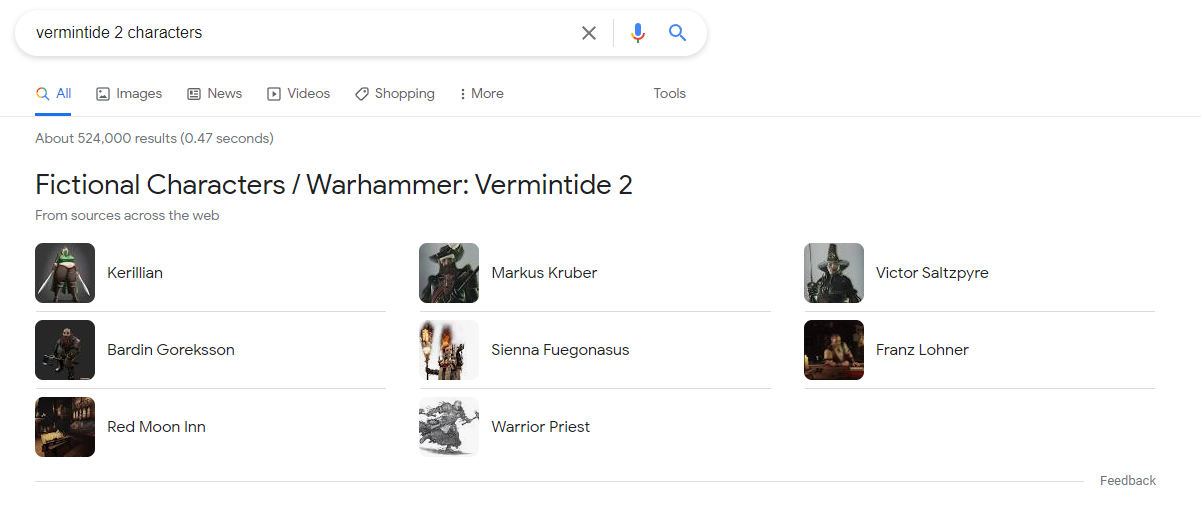This screenshot has width=1201, height=520.
Task: Select the All results tab
Action: pyautogui.click(x=54, y=94)
